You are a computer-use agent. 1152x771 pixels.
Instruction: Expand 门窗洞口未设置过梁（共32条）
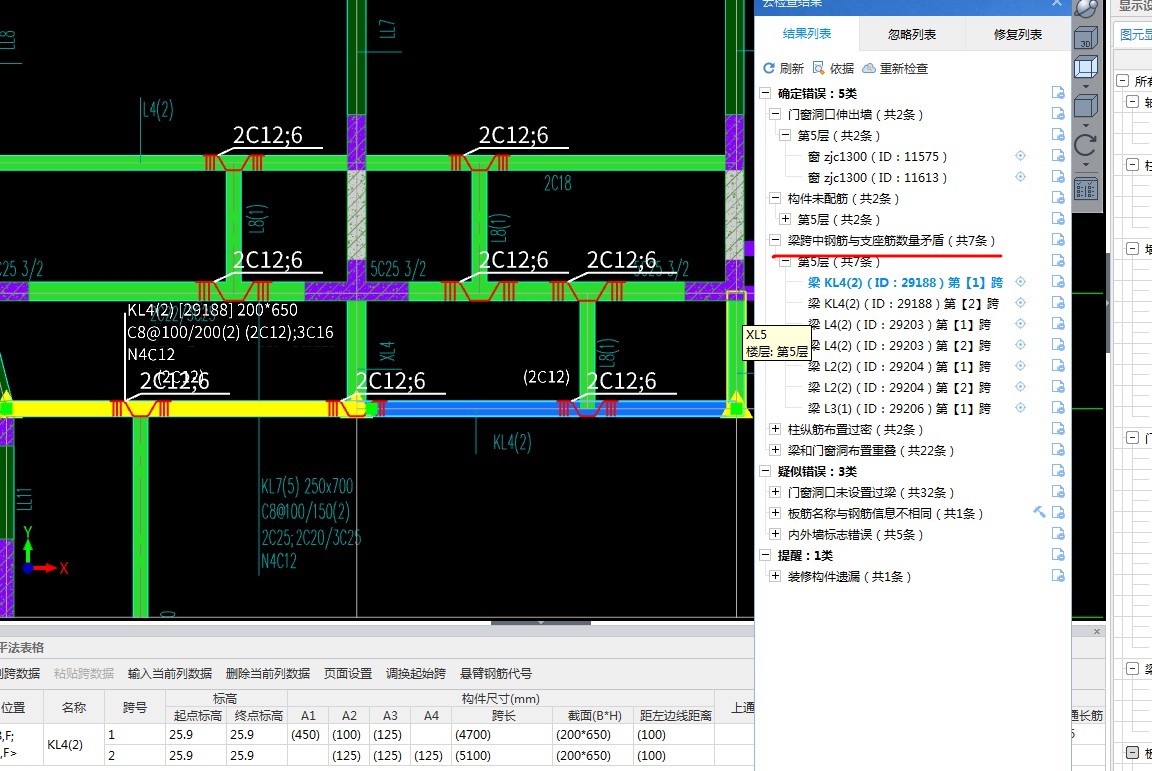[775, 492]
